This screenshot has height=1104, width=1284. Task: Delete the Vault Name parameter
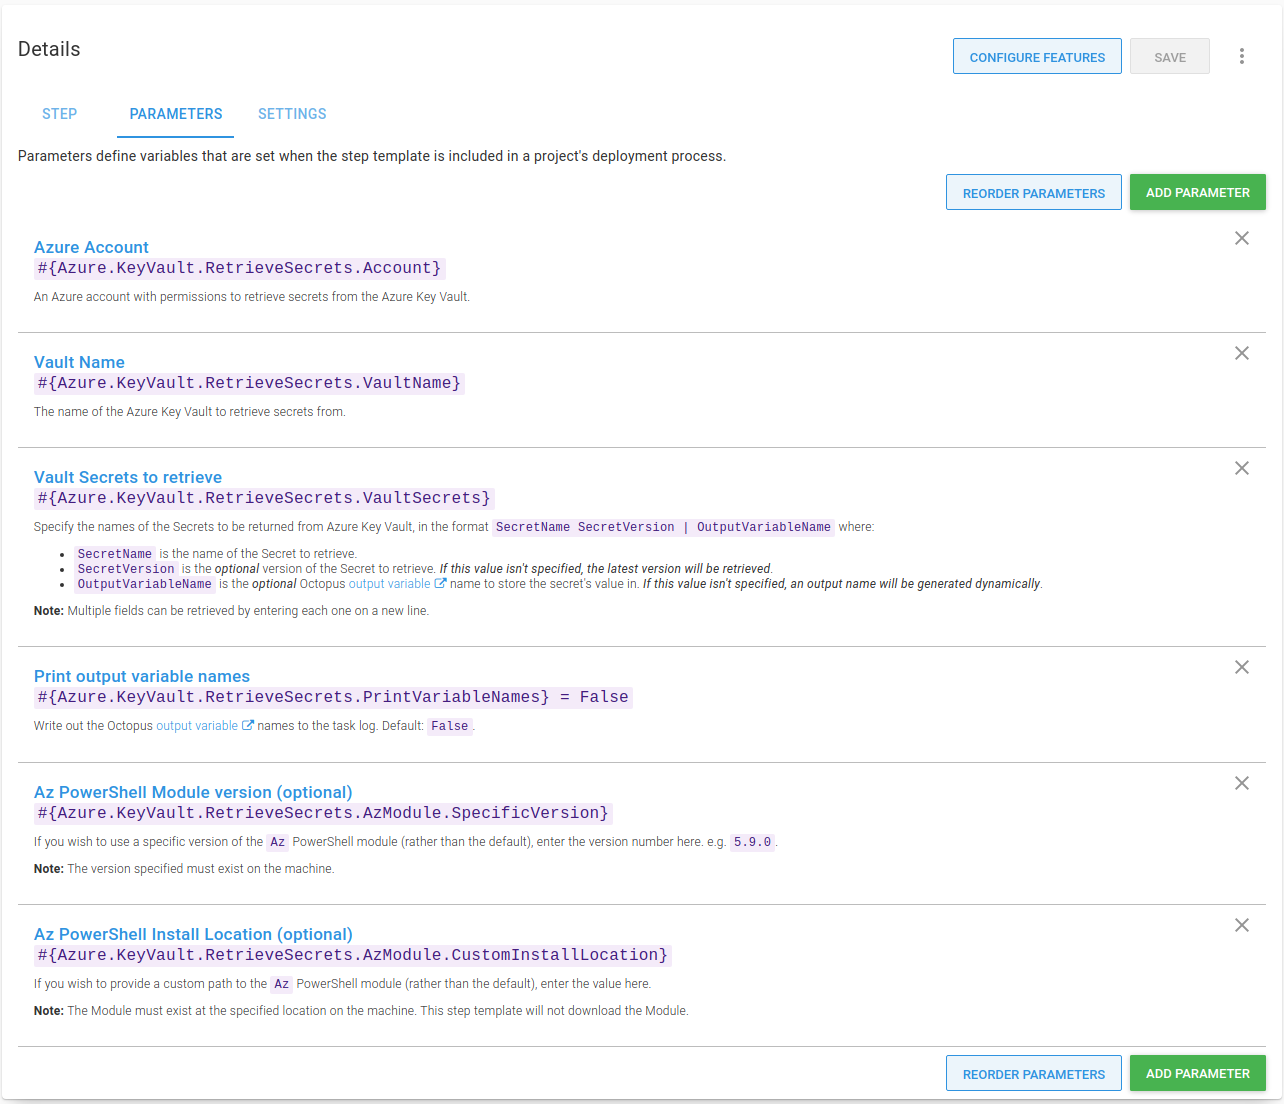coord(1241,353)
